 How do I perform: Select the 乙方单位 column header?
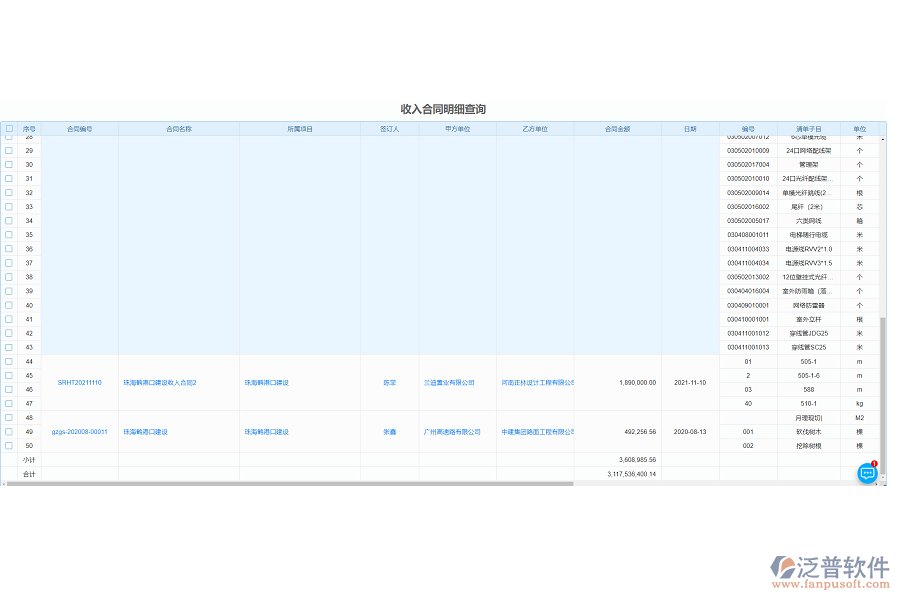coord(535,129)
